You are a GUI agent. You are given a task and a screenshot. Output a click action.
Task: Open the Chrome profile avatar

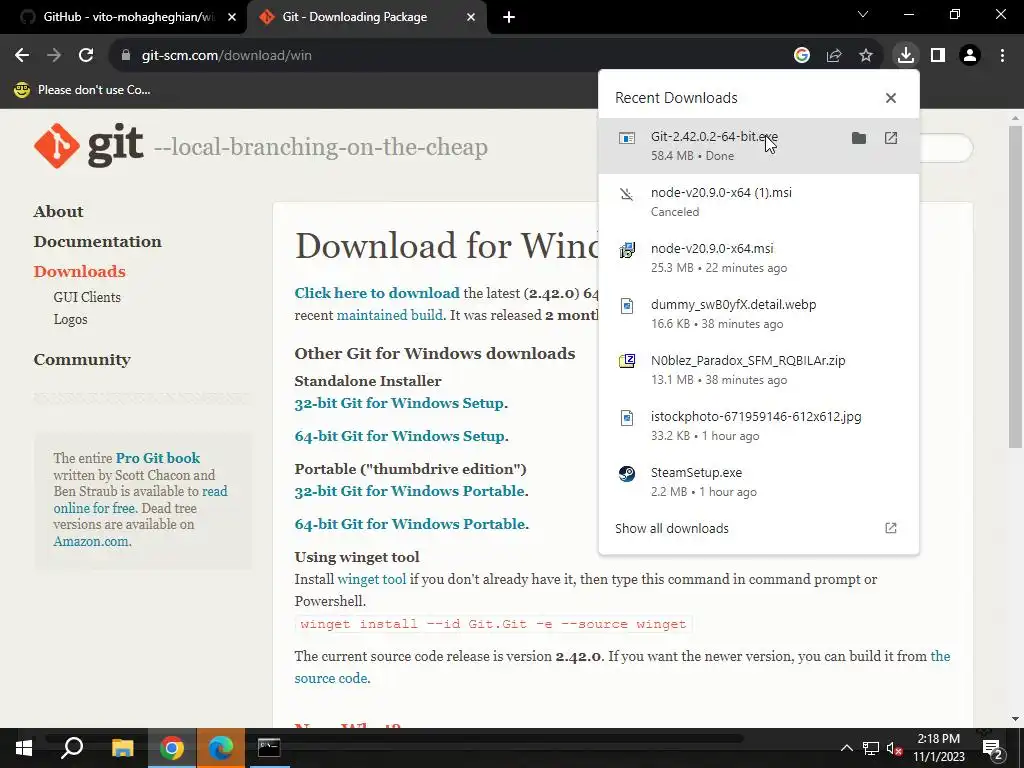(970, 56)
